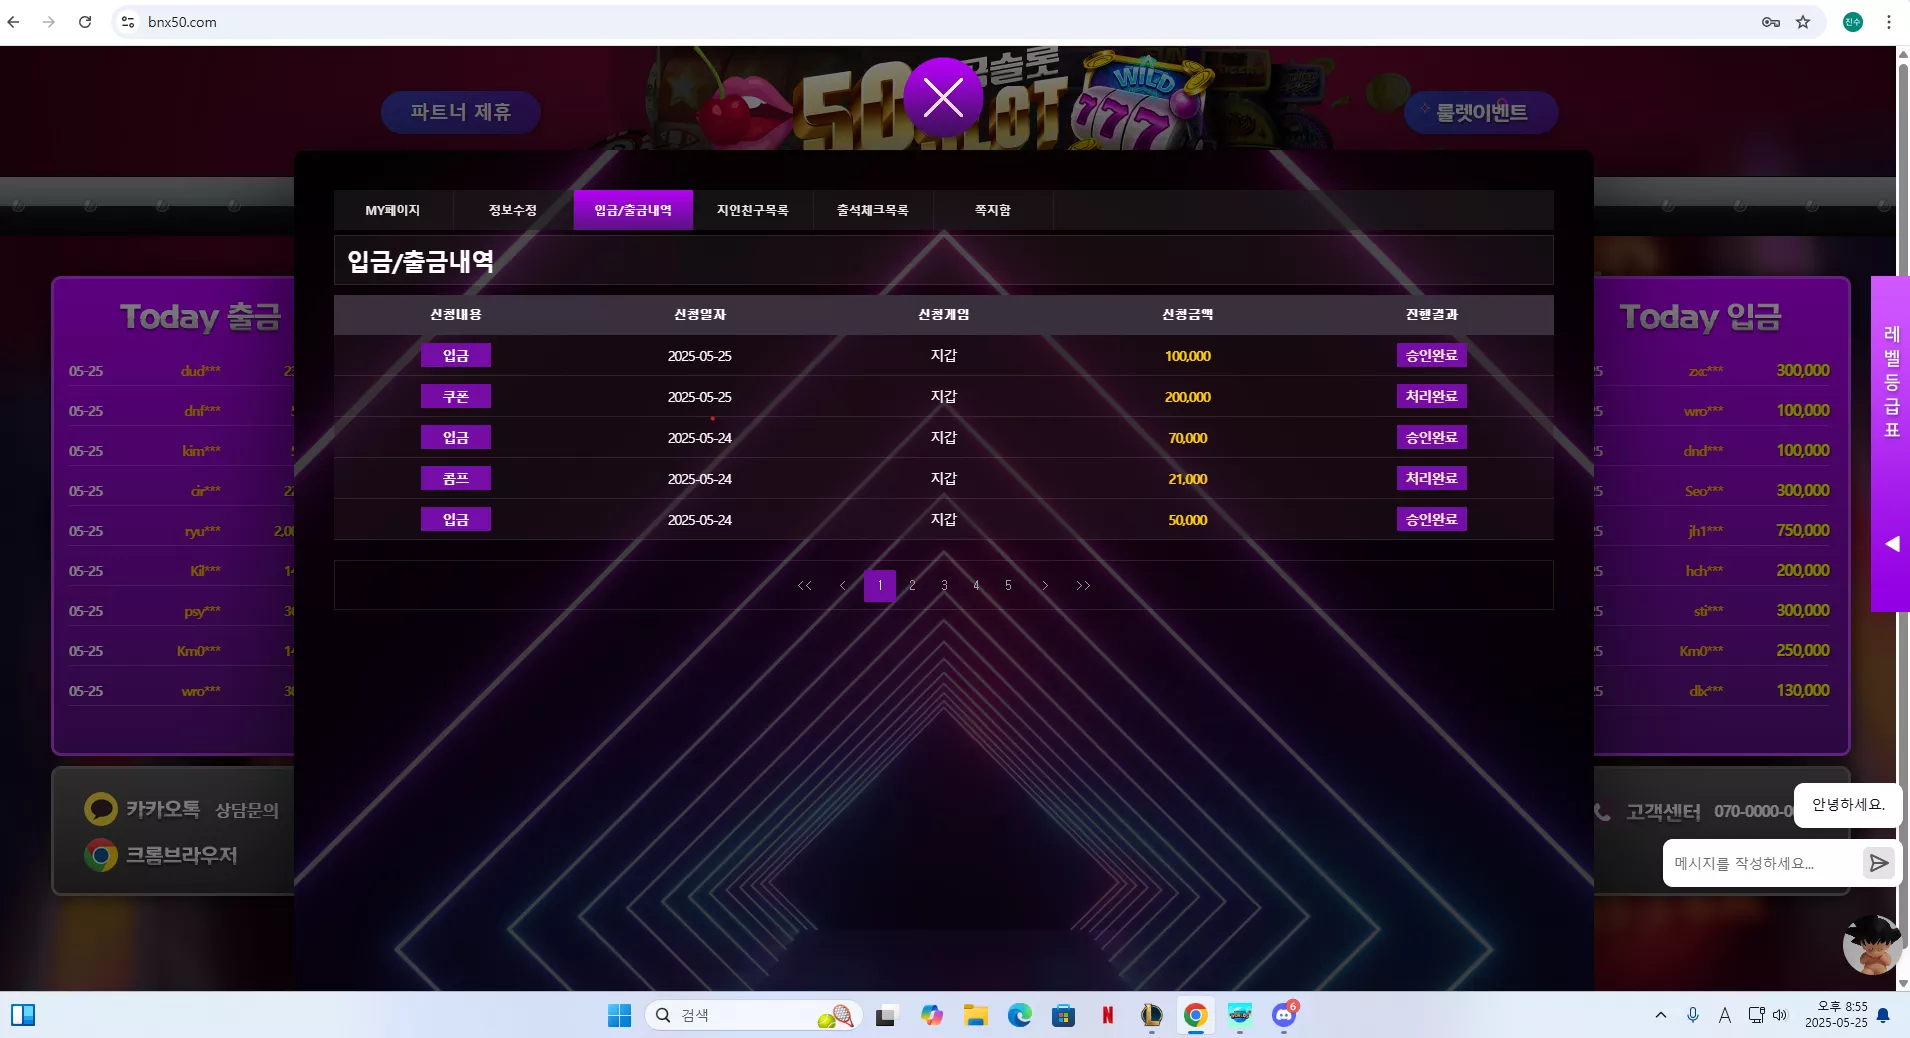1910x1038 pixels.
Task: Click the browser forward arrow
Action: click(x=49, y=22)
